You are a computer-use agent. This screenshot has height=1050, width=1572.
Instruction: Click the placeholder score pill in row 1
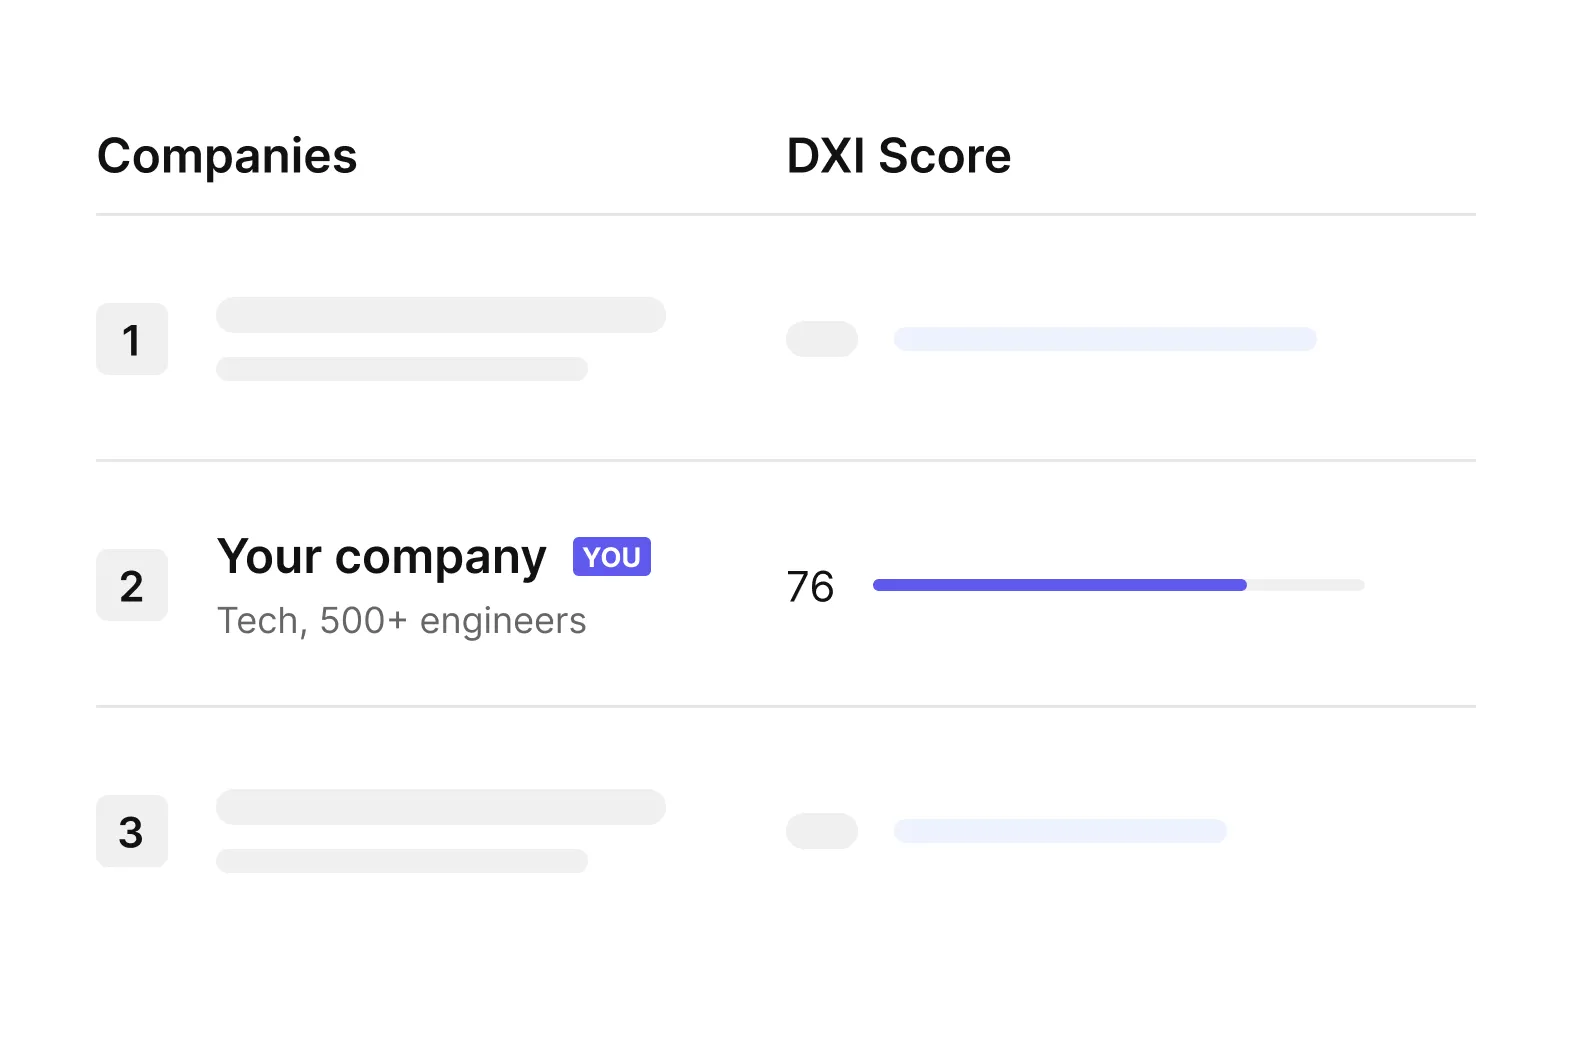(822, 339)
